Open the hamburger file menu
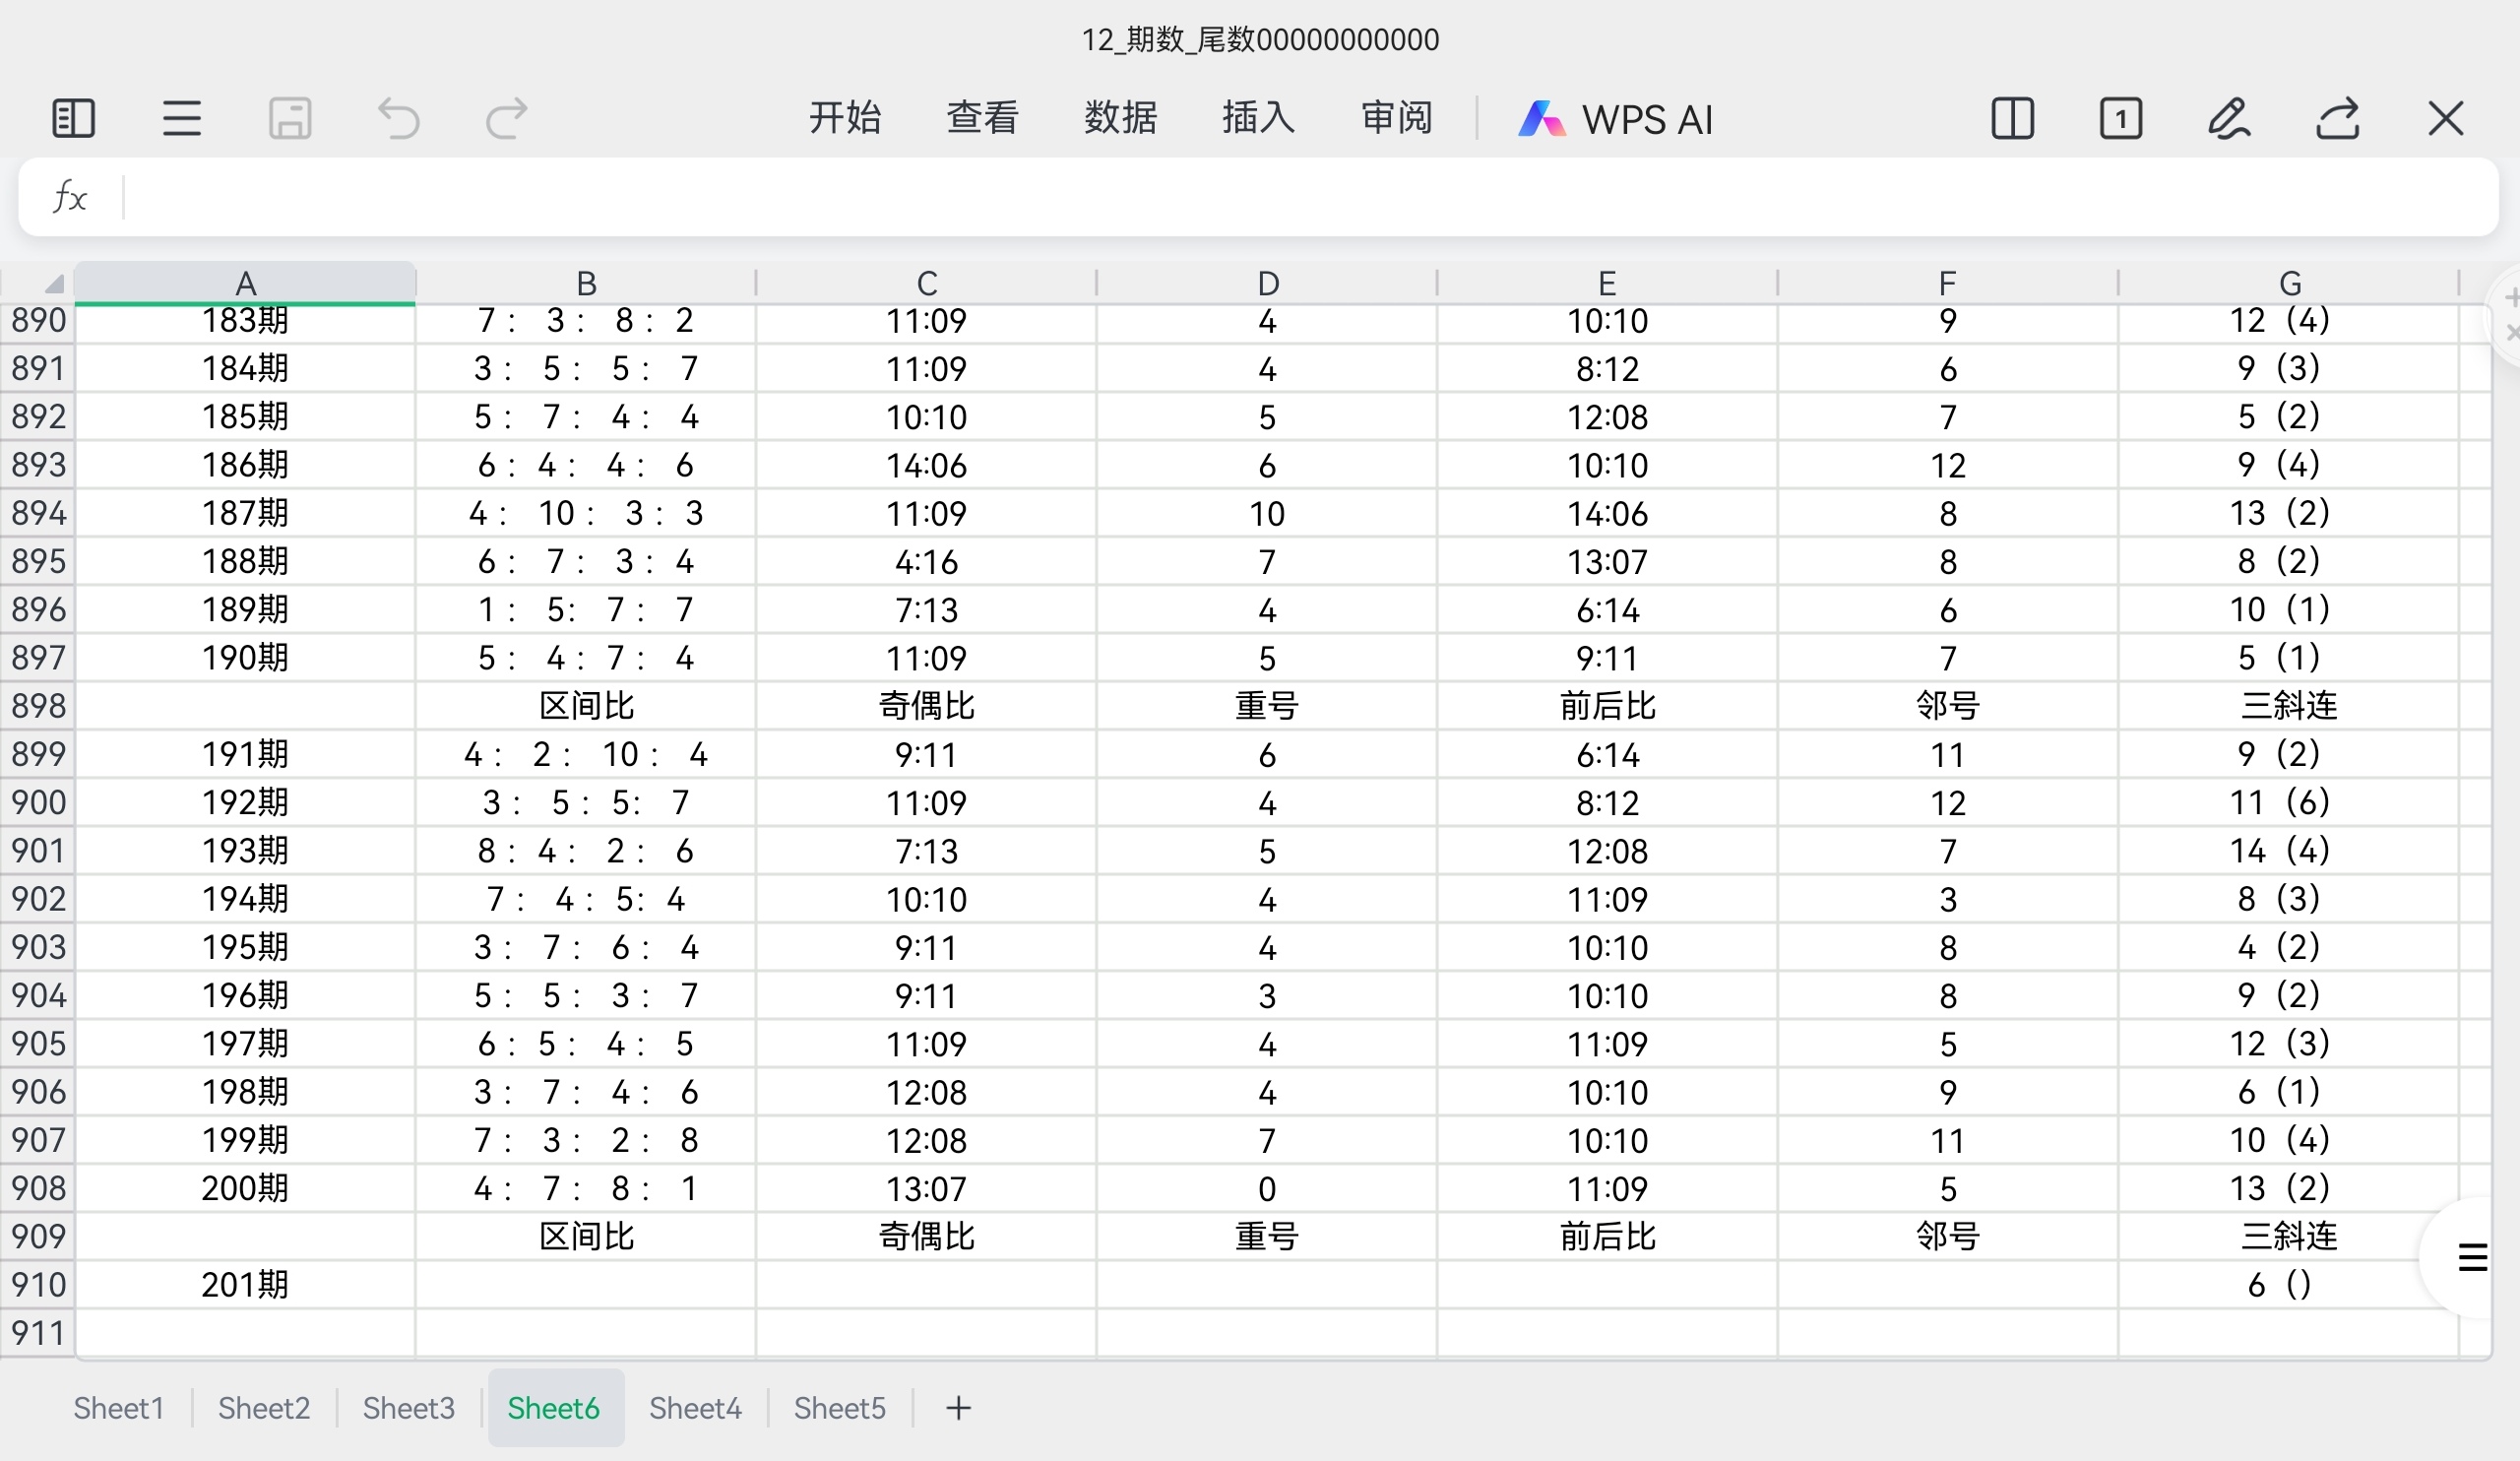The image size is (2520, 1461). 181,118
